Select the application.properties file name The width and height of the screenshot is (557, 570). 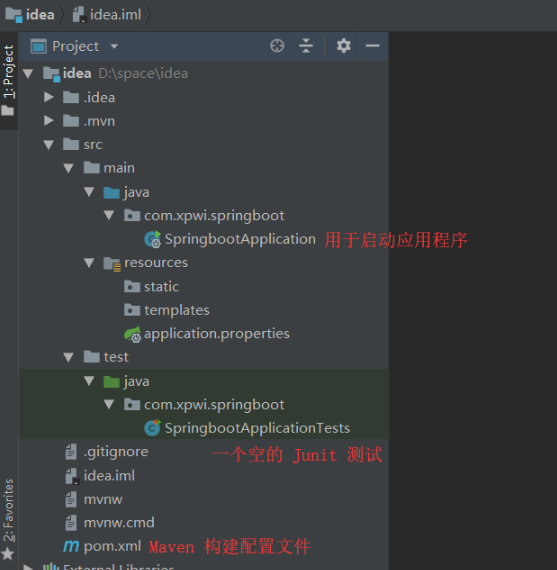point(217,334)
